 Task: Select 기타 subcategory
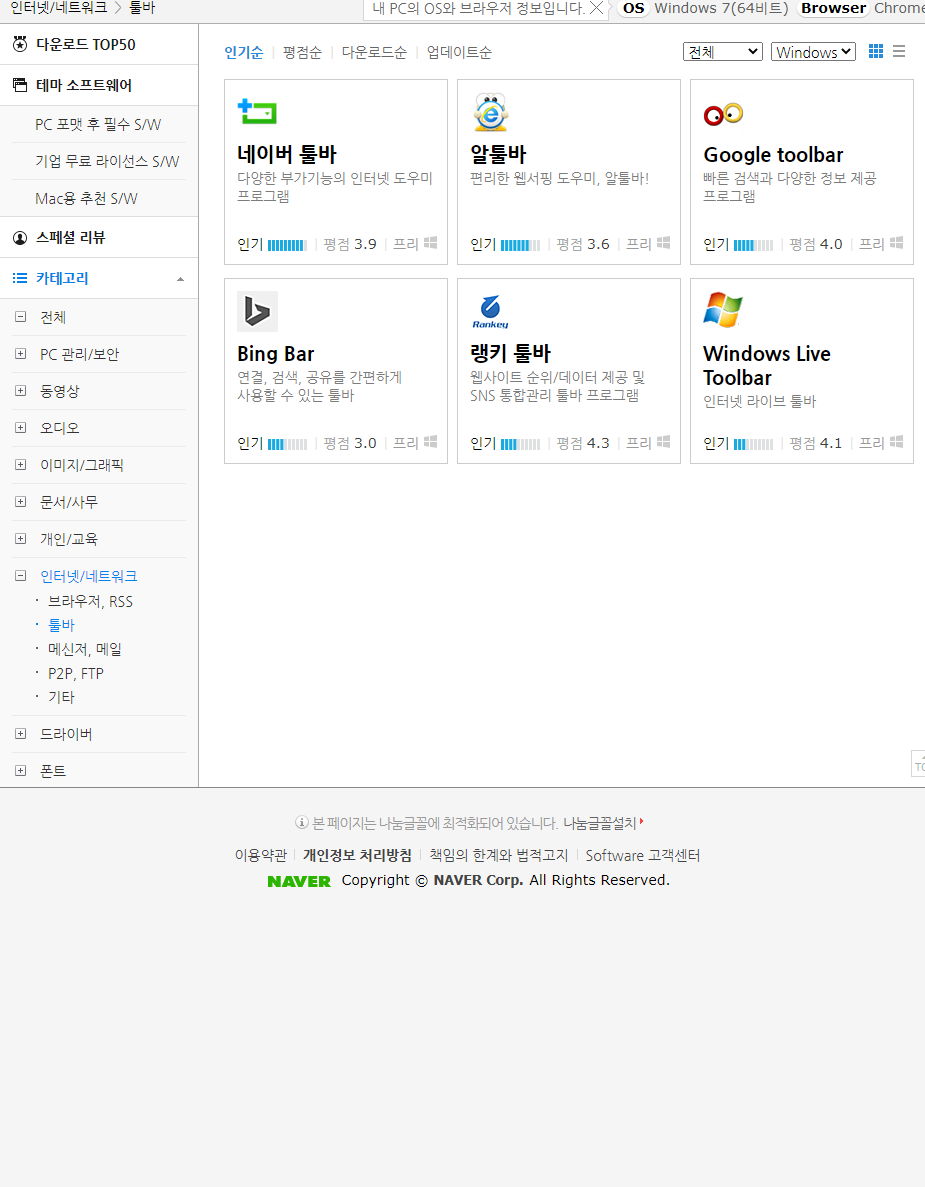click(61, 697)
